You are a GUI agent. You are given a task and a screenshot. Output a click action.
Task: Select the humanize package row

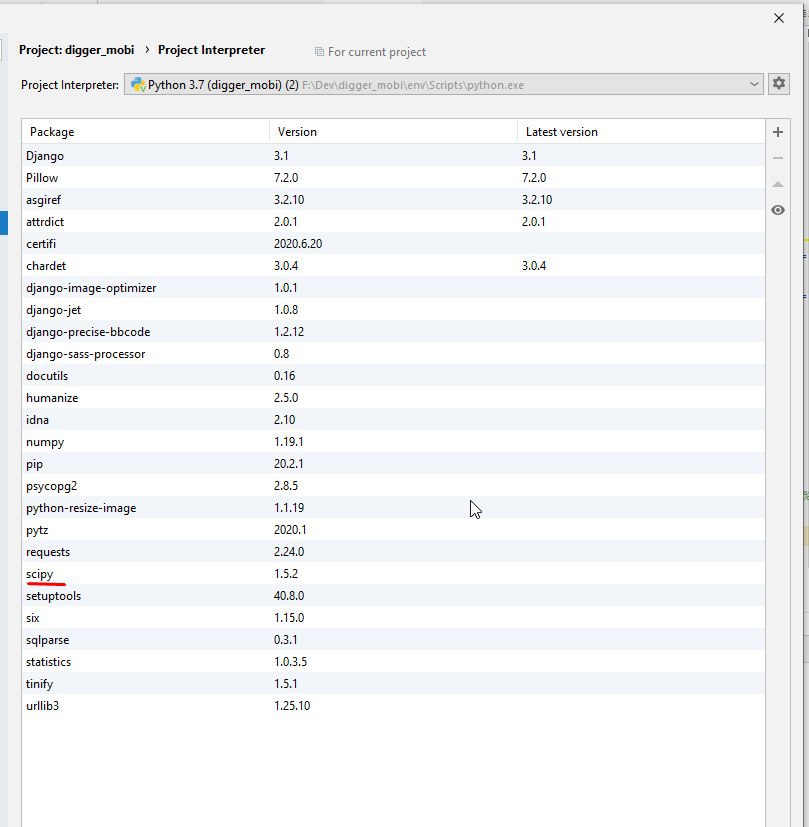click(393, 398)
